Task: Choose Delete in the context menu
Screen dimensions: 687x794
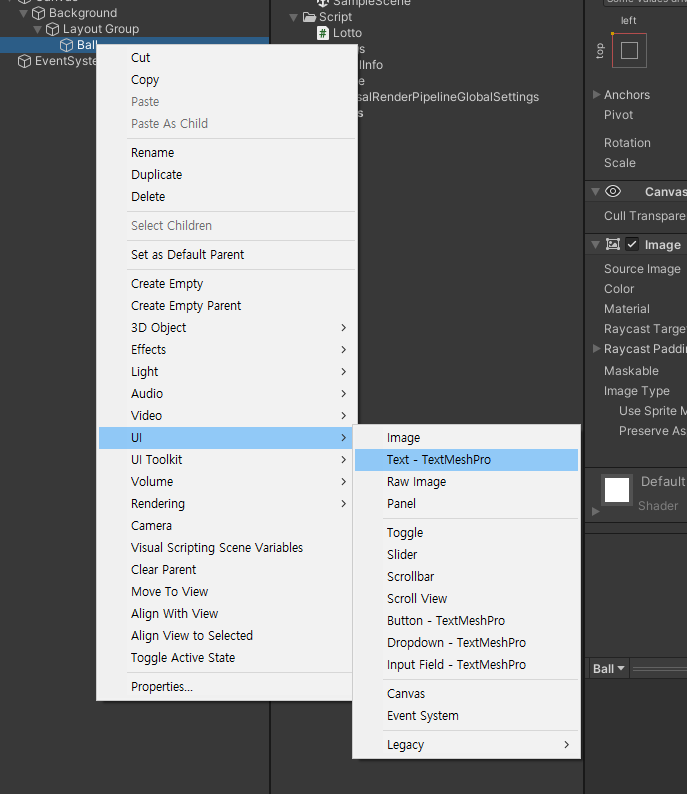Action: (227, 196)
